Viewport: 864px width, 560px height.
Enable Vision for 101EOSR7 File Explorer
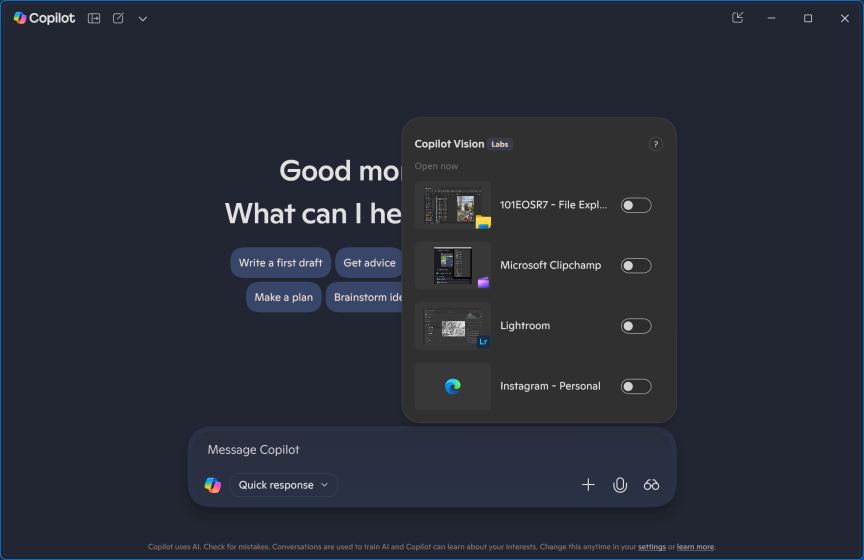[x=636, y=205]
